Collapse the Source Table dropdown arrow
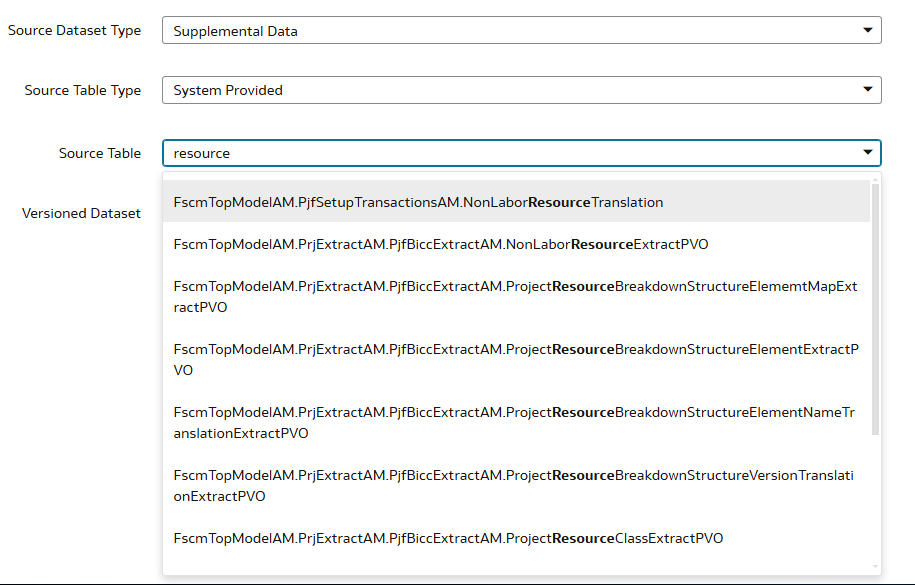Image resolution: width=915 pixels, height=585 pixels. 868,153
